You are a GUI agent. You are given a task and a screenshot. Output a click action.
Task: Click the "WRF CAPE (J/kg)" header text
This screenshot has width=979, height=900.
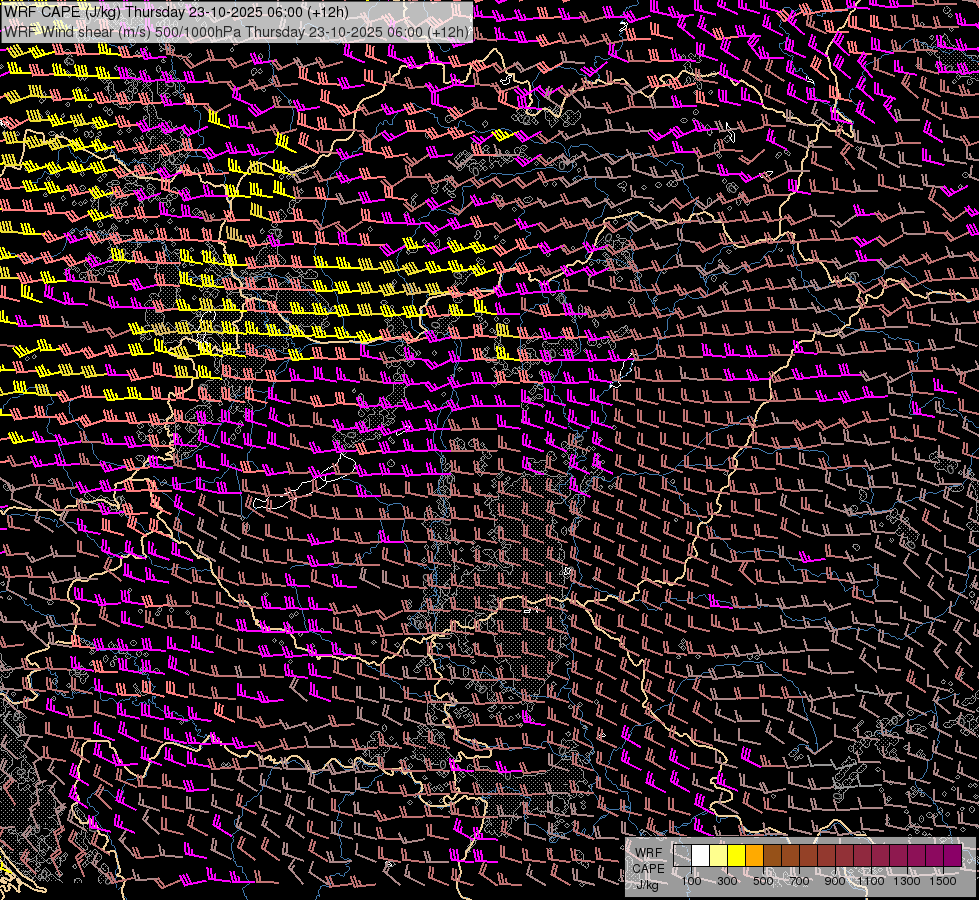pos(62,12)
